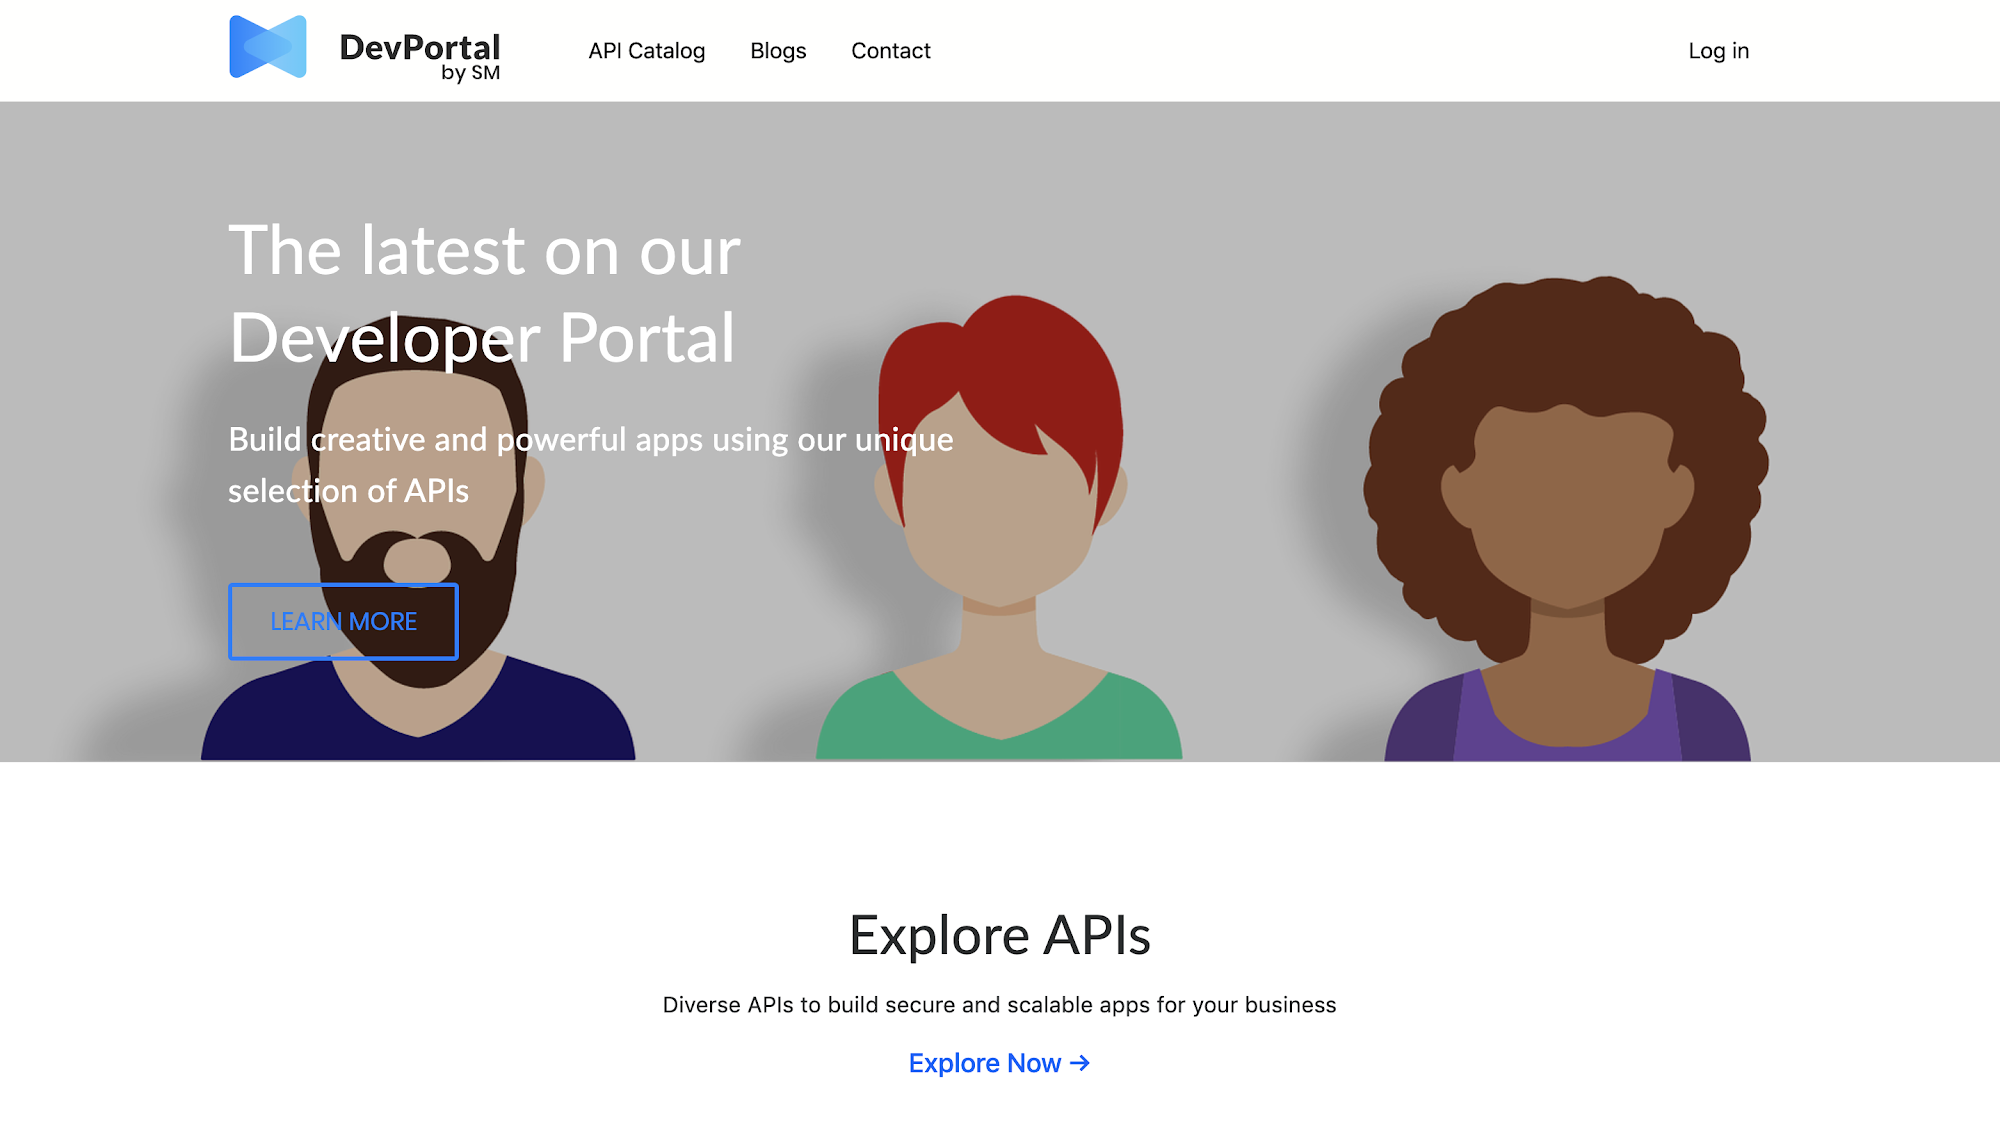
Task: Open the Contact nav link
Action: pos(890,51)
